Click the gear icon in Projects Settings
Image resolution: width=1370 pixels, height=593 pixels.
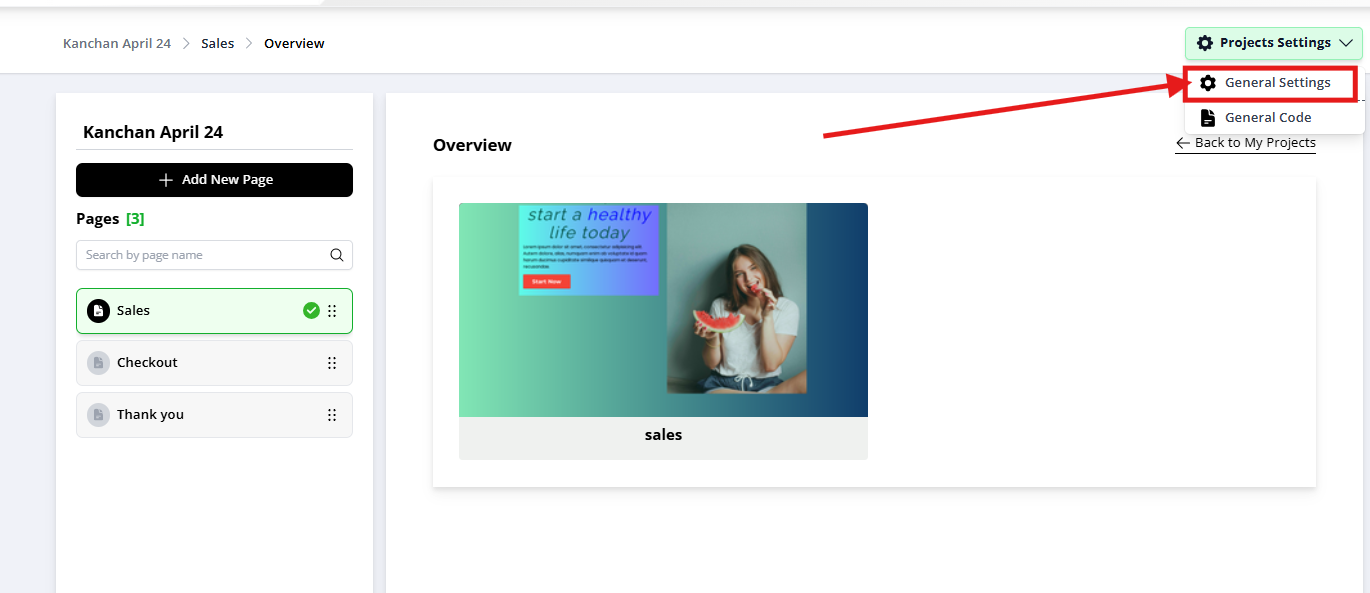point(1205,43)
